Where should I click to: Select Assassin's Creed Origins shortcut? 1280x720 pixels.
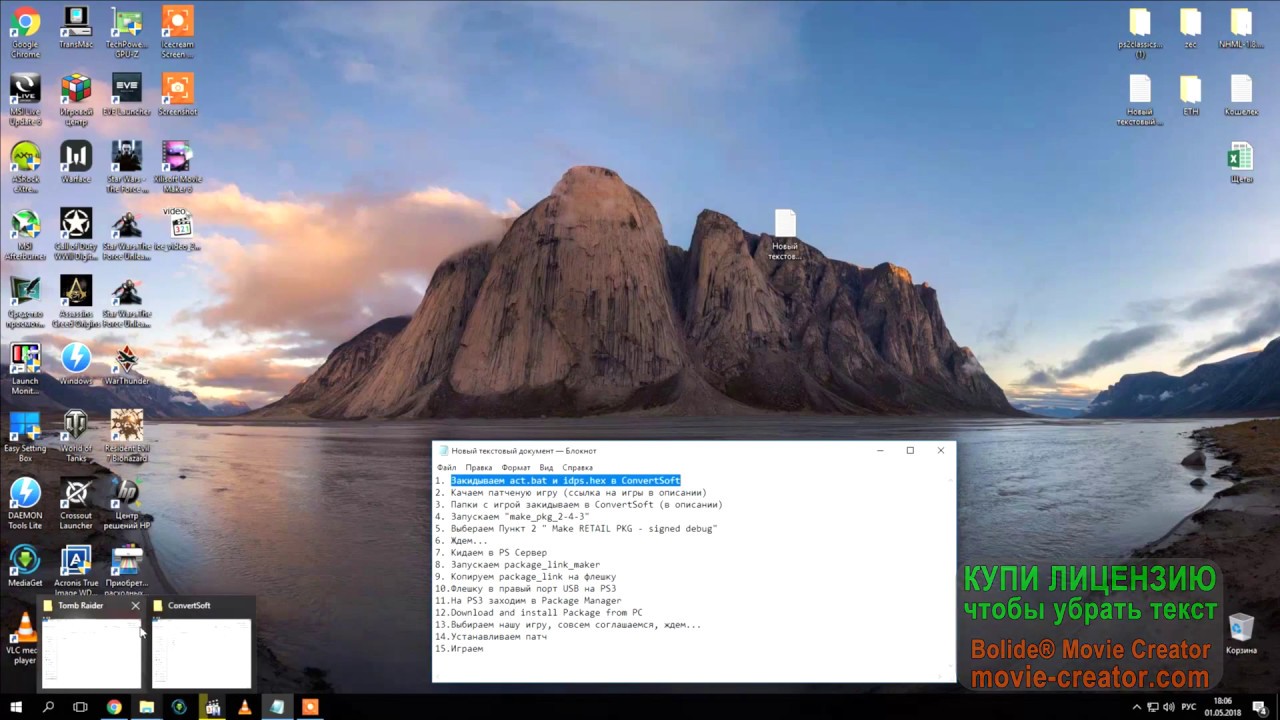76,302
